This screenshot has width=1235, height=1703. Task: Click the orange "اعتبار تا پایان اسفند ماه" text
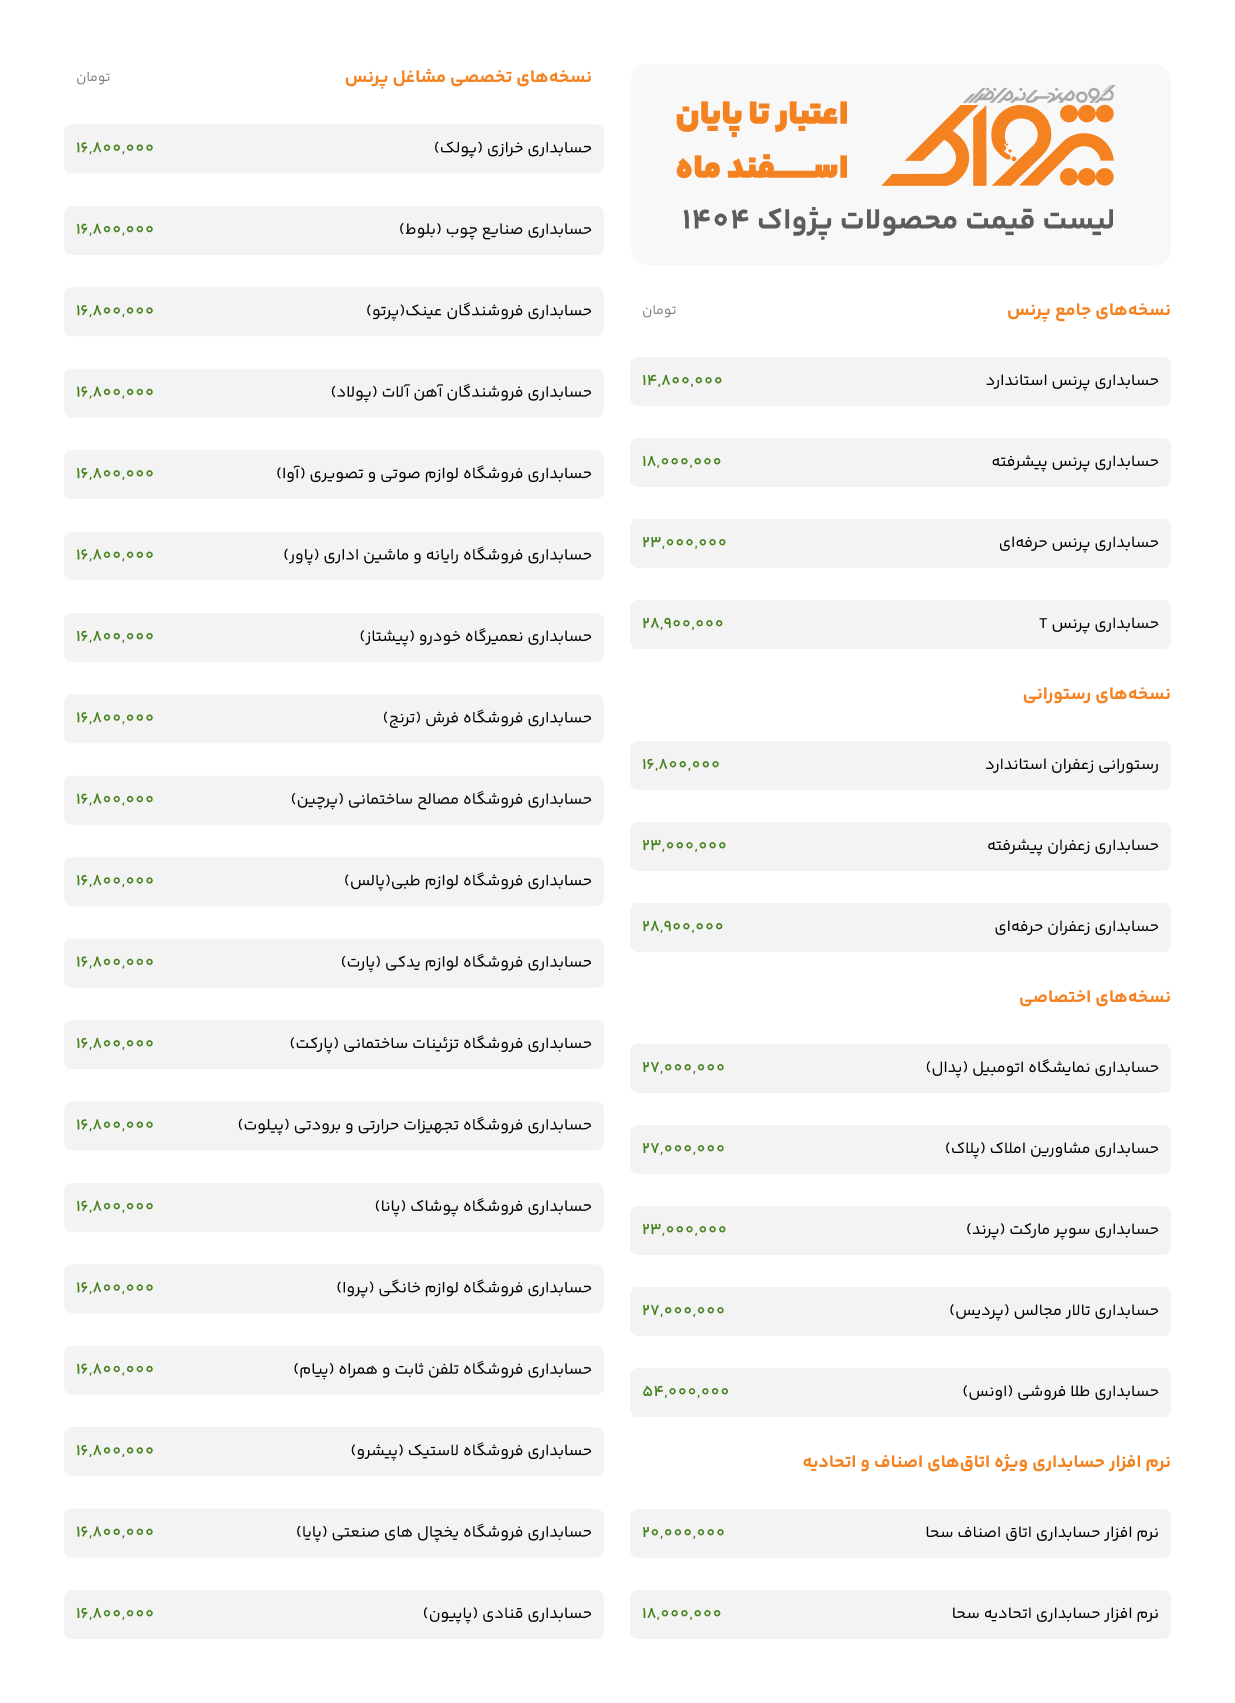762,140
